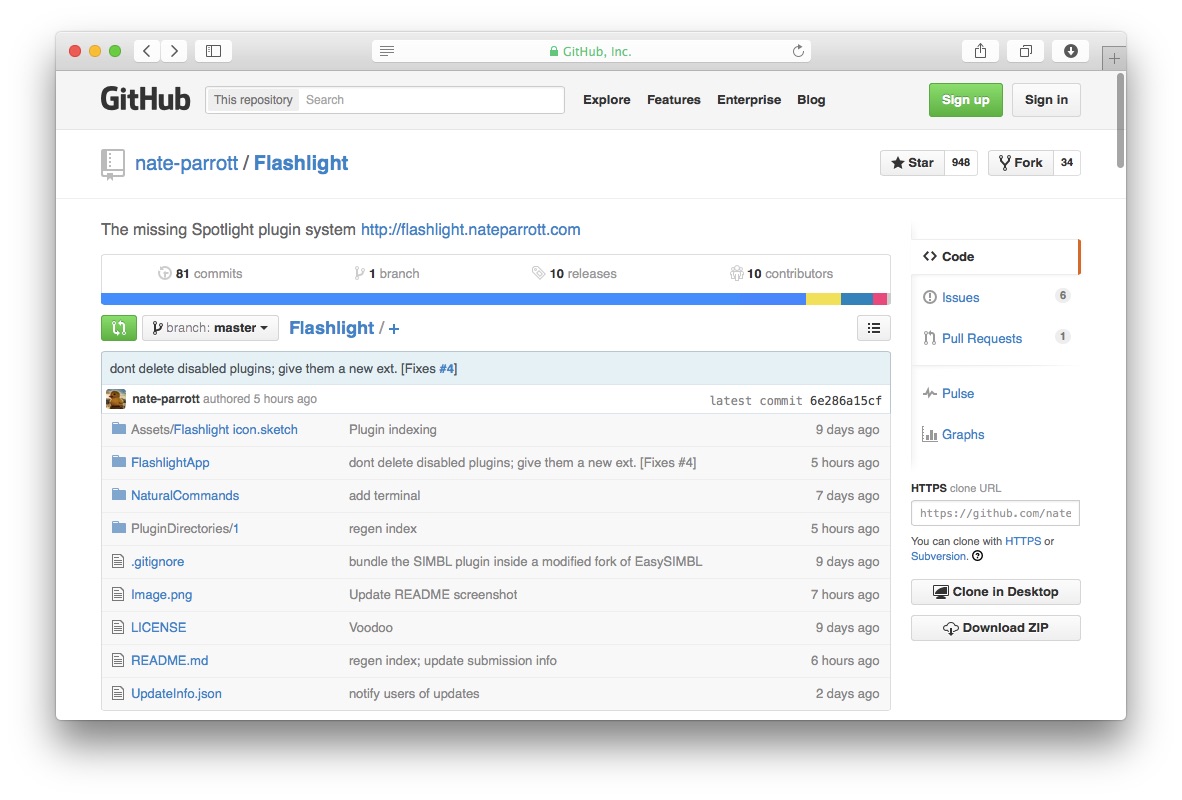
Task: Click Explore in the top navigation
Action: (607, 100)
